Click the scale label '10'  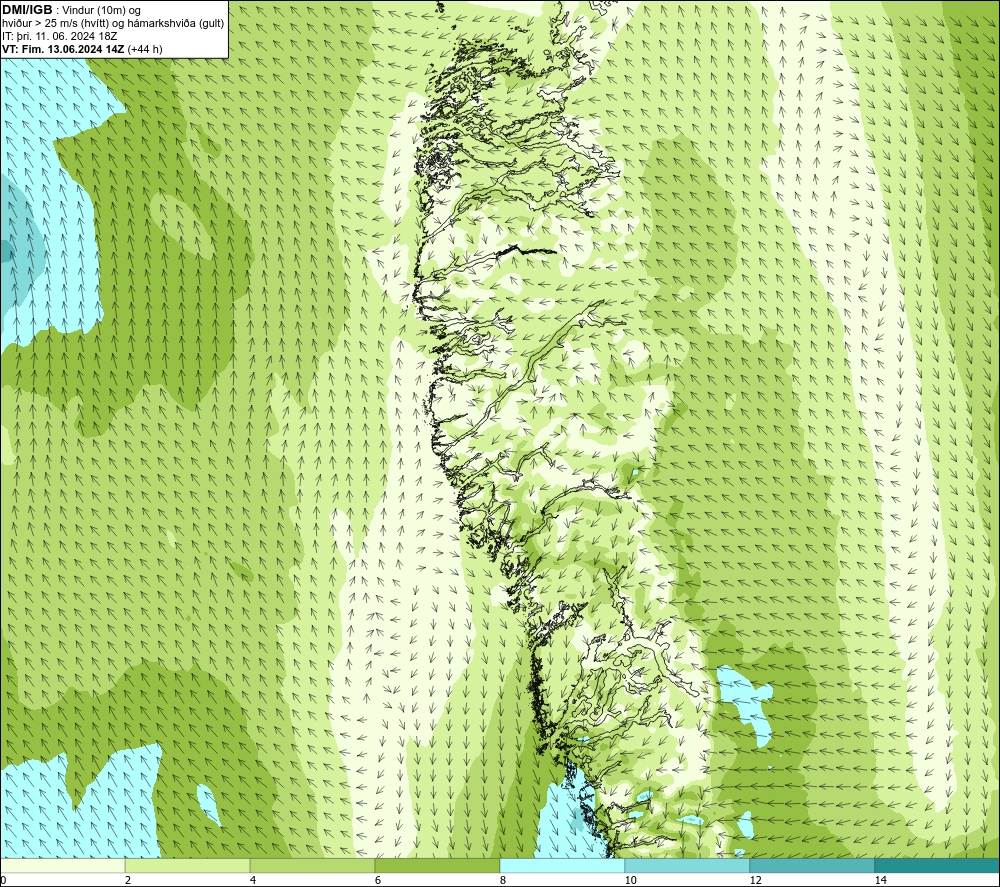630,881
